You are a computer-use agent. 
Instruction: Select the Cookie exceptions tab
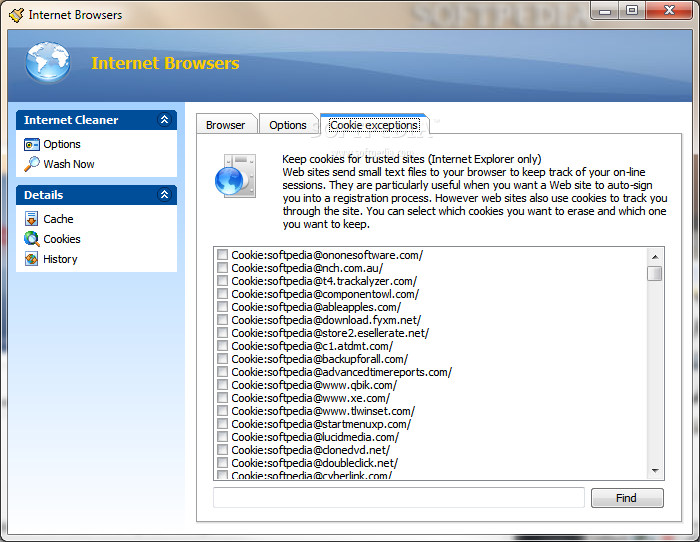click(x=374, y=125)
